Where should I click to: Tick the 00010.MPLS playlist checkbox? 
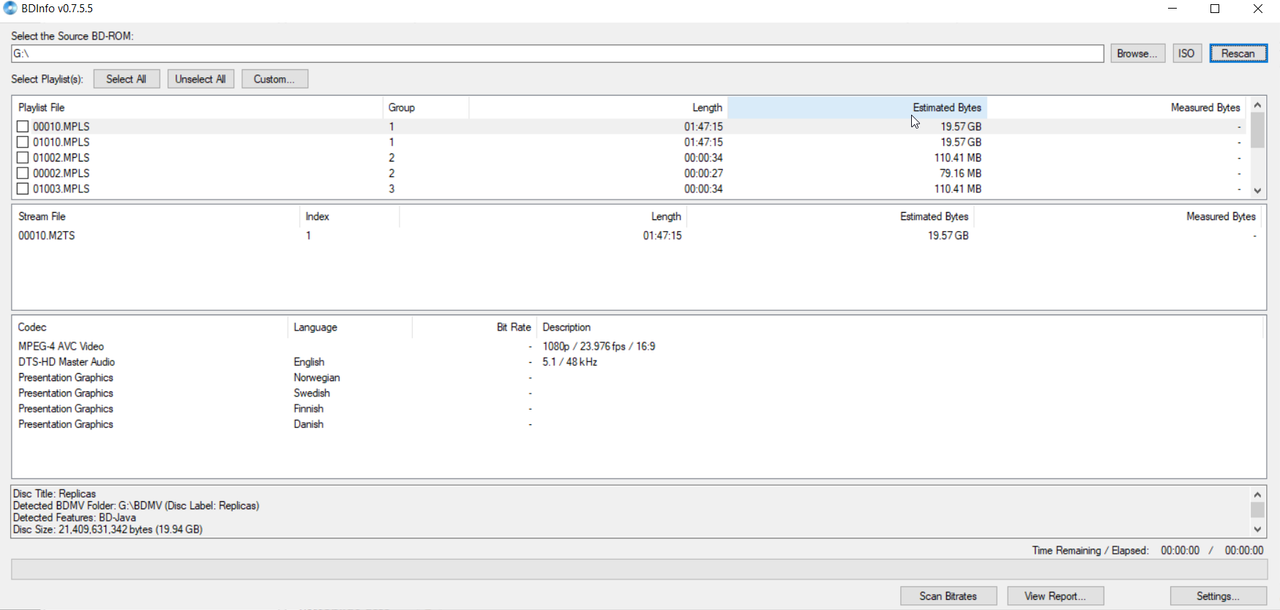[x=22, y=127]
